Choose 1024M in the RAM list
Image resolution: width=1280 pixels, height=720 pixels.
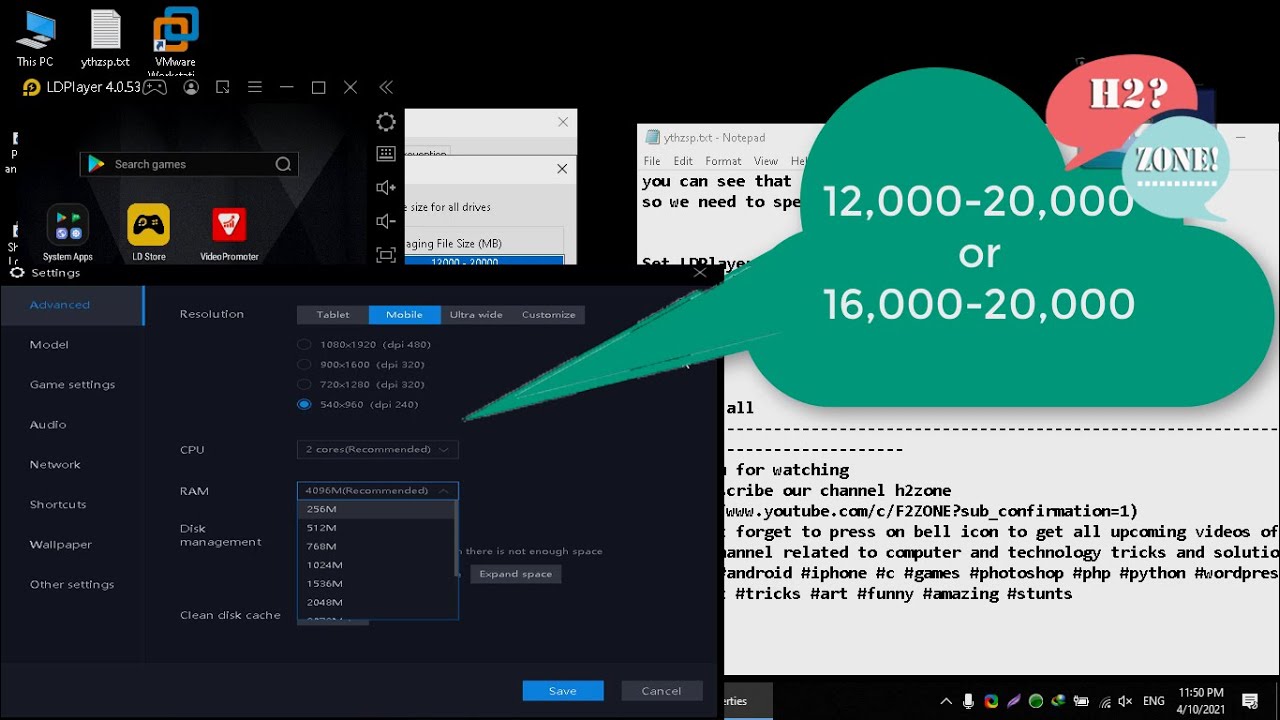pyautogui.click(x=377, y=565)
